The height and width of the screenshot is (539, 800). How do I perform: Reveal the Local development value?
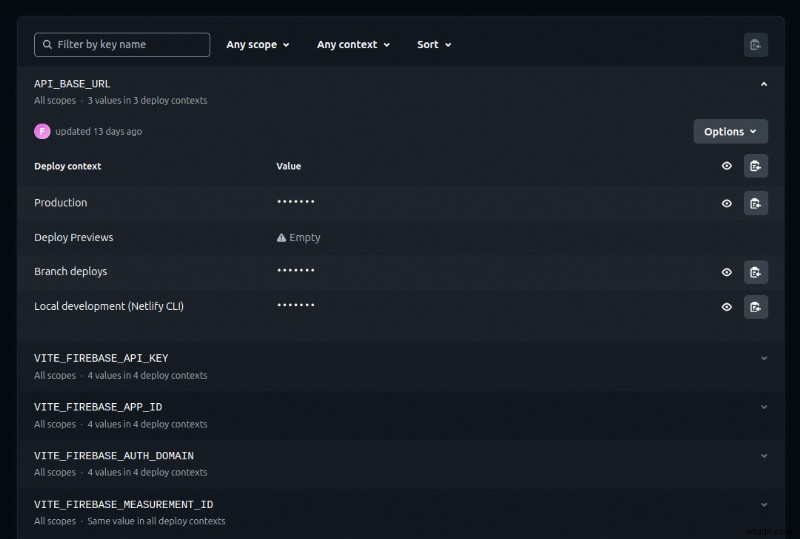727,307
